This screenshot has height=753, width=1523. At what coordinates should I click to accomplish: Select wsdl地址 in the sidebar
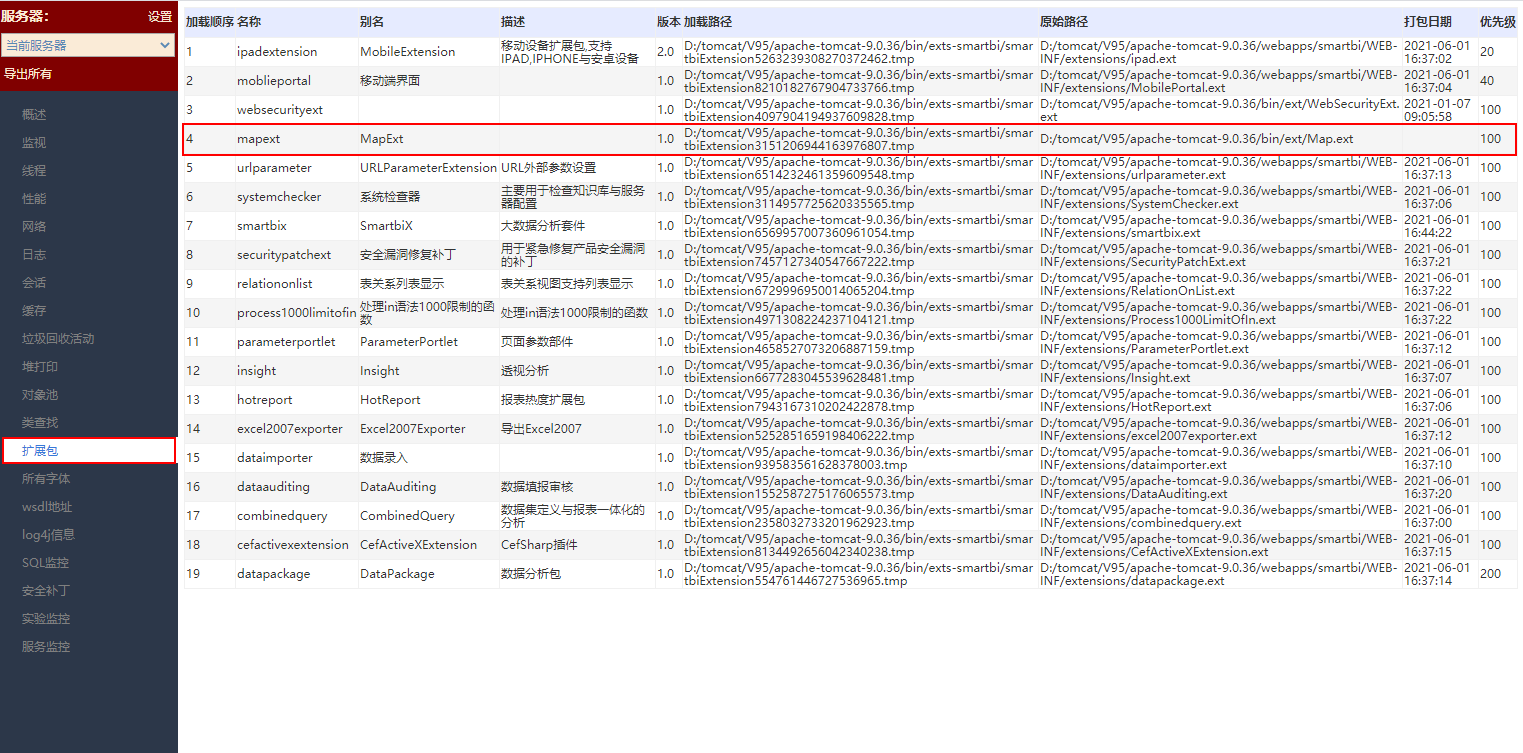[x=47, y=507]
